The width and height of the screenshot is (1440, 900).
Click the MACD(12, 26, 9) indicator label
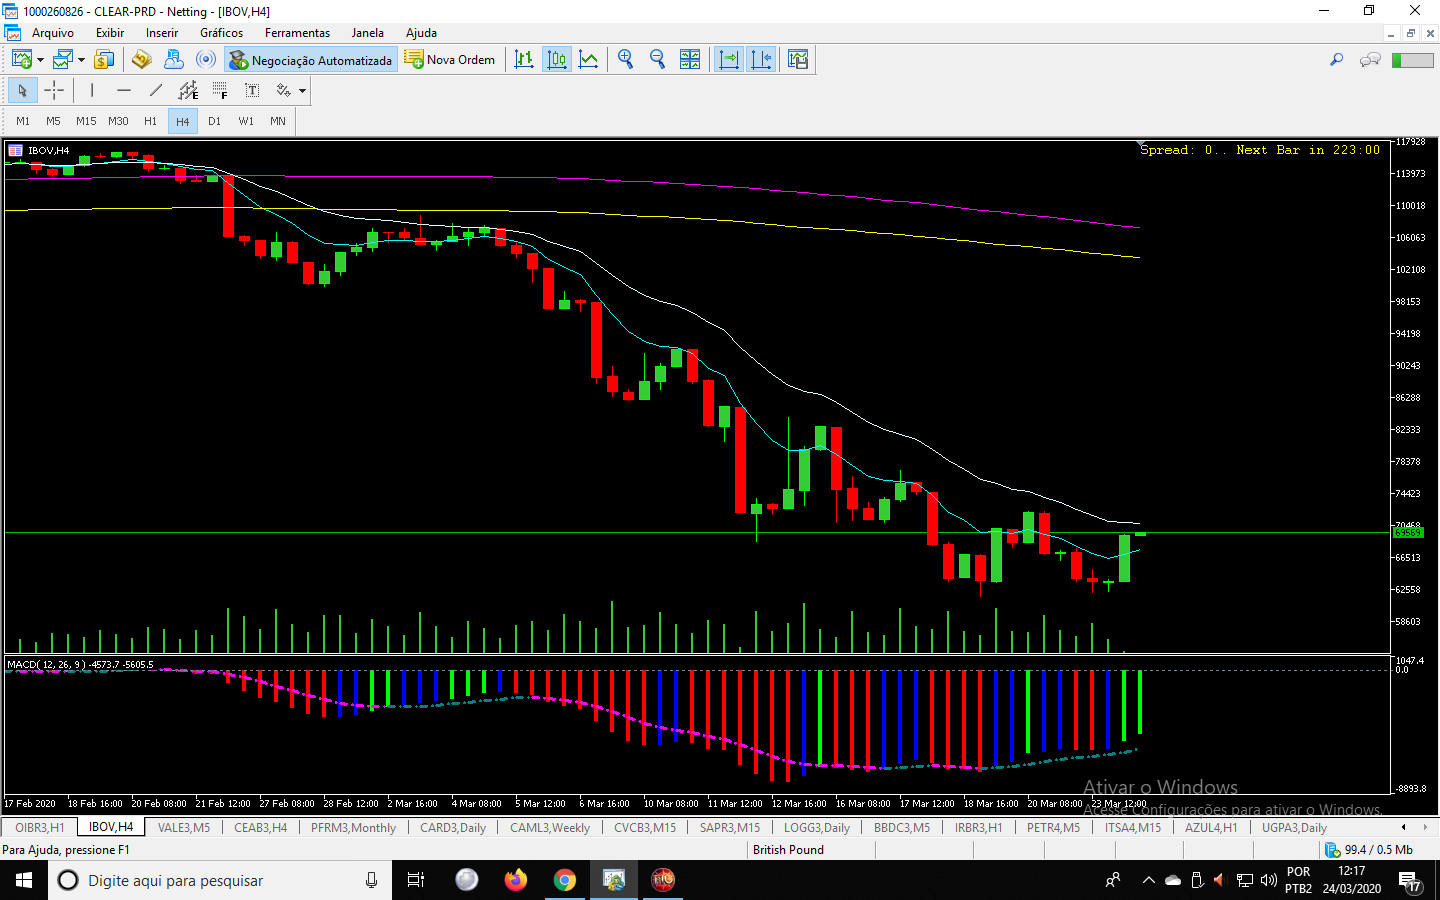point(81,664)
